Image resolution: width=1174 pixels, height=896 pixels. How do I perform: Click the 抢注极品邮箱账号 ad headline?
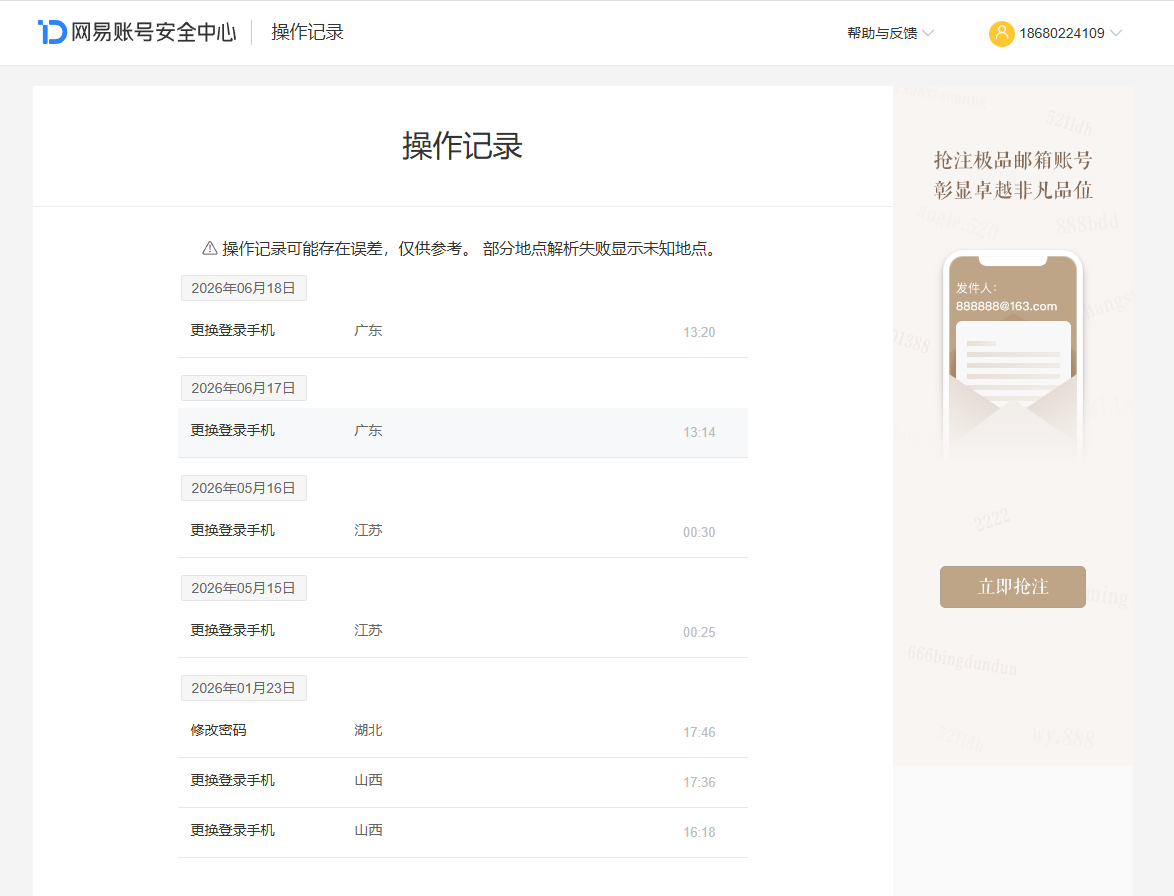click(x=1012, y=160)
